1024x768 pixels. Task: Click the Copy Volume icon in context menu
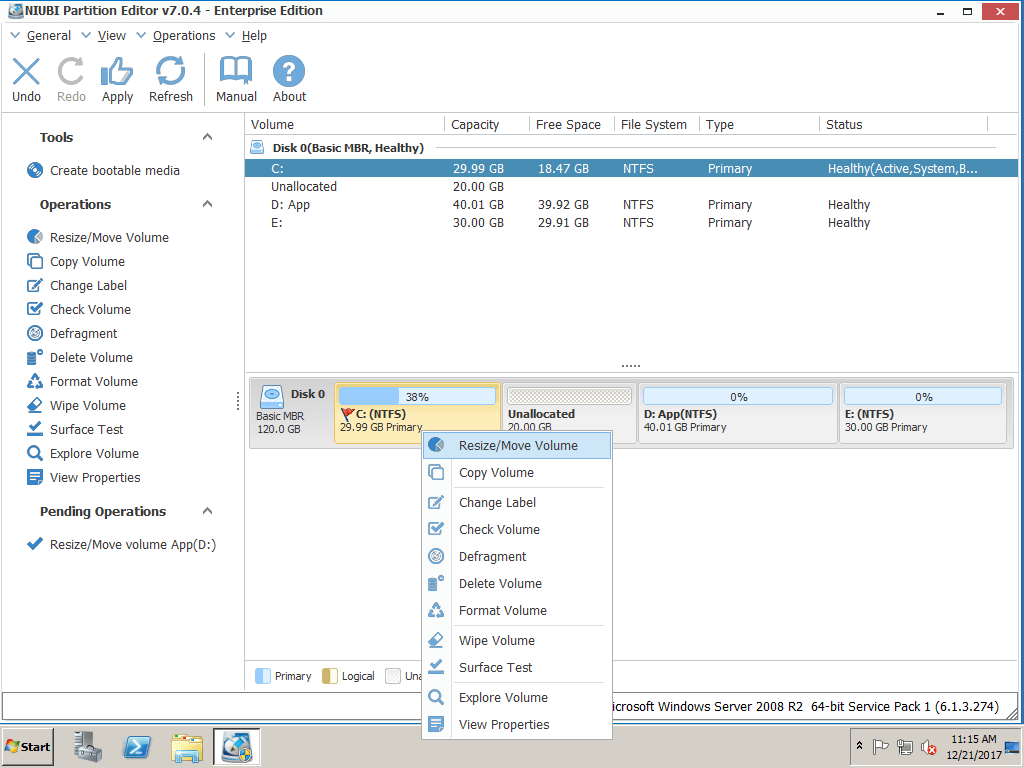pos(436,472)
